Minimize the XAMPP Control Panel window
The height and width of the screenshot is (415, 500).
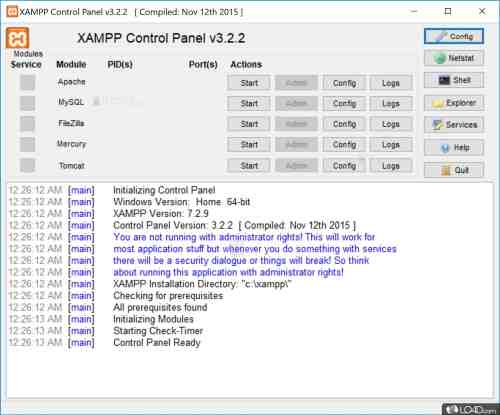pos(414,11)
